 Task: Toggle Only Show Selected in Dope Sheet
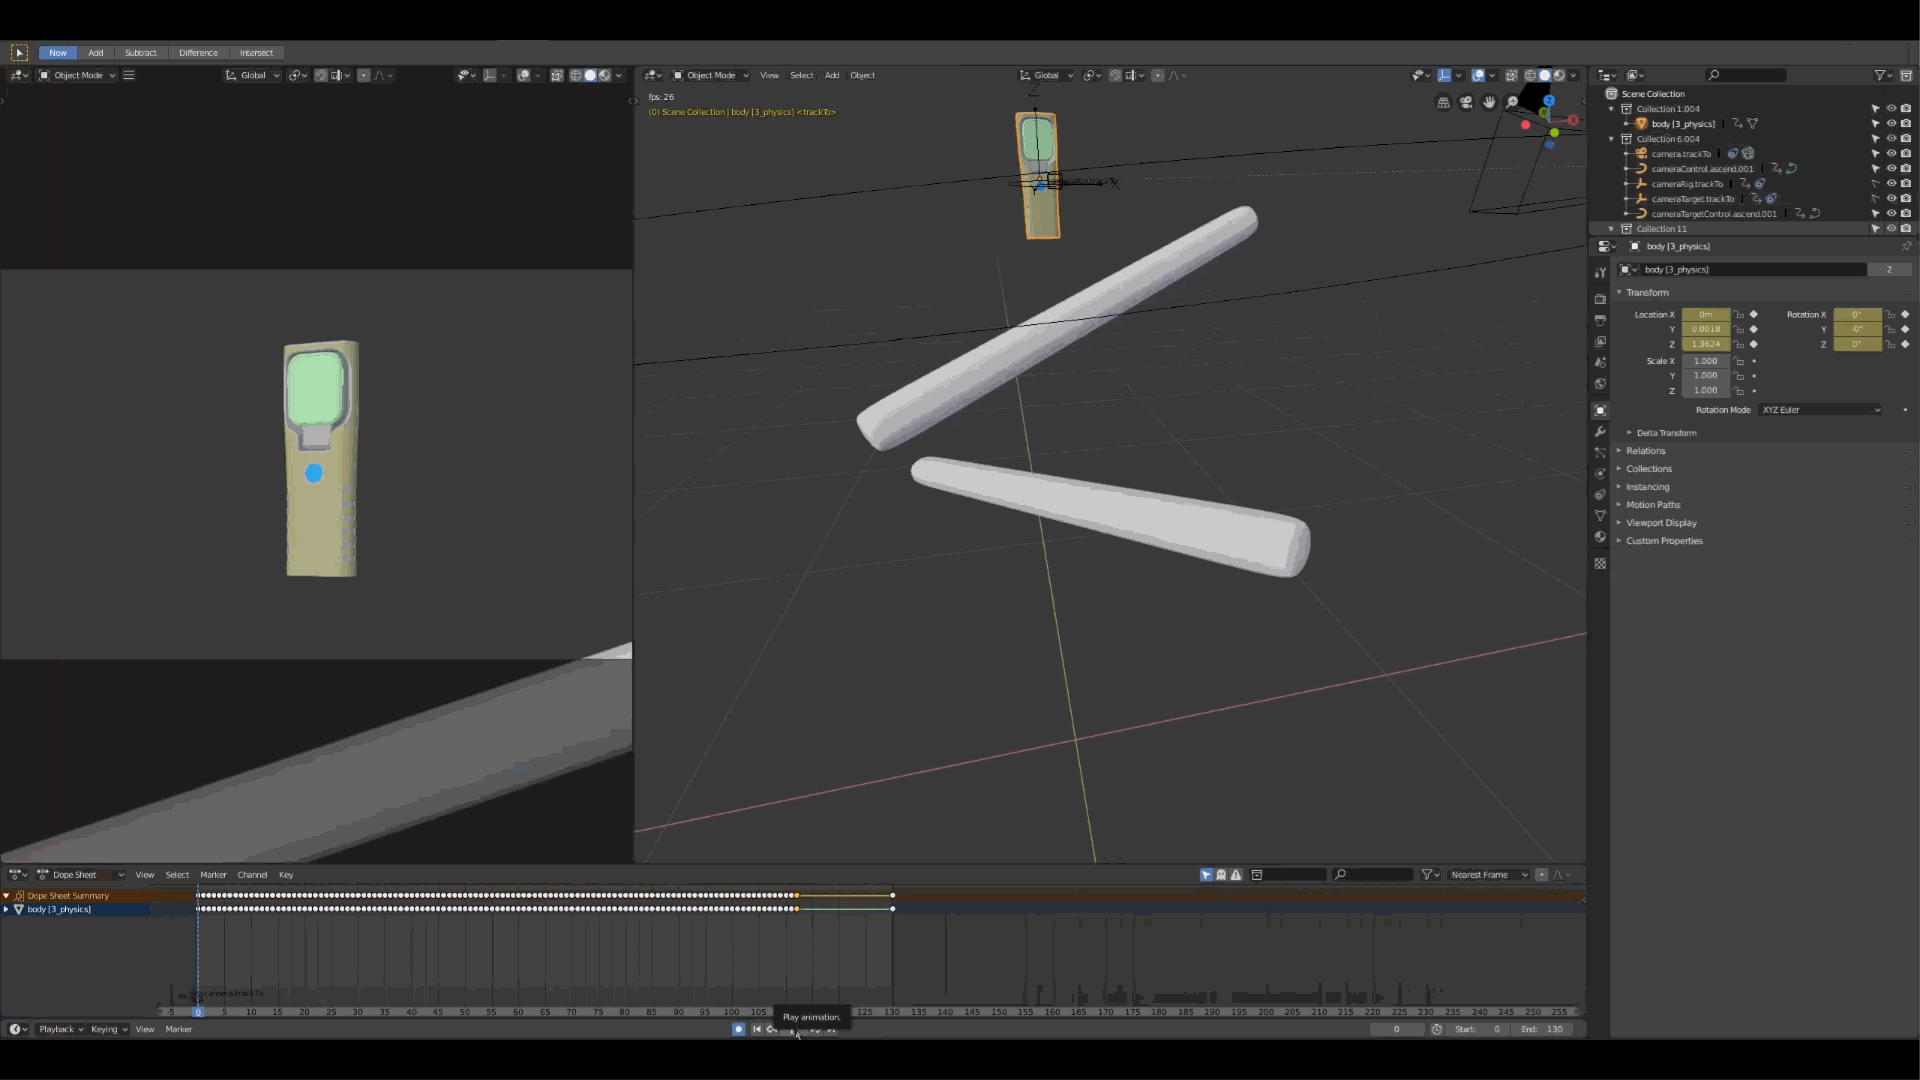coord(1206,875)
